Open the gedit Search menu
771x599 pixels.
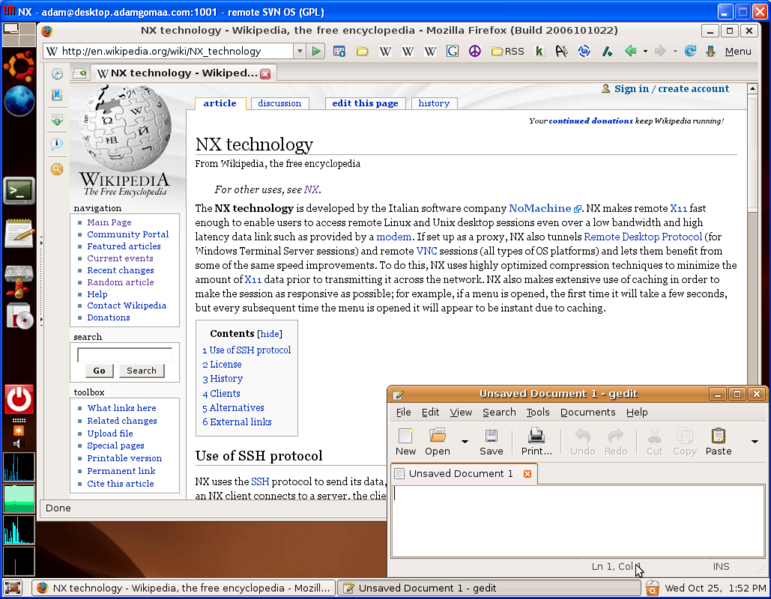[499, 412]
